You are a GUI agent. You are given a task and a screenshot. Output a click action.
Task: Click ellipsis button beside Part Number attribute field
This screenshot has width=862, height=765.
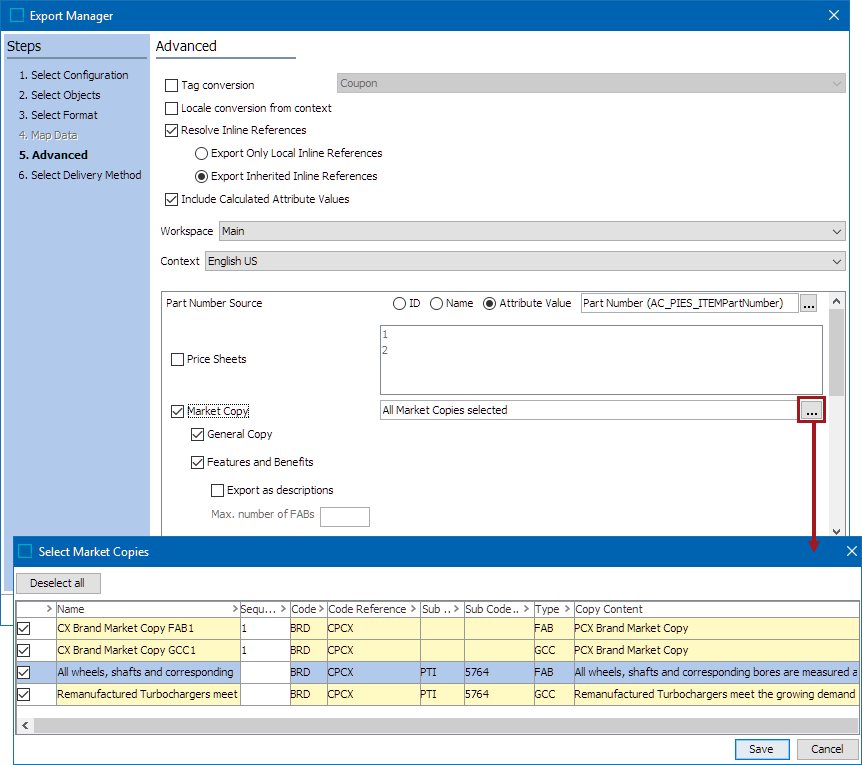[809, 303]
